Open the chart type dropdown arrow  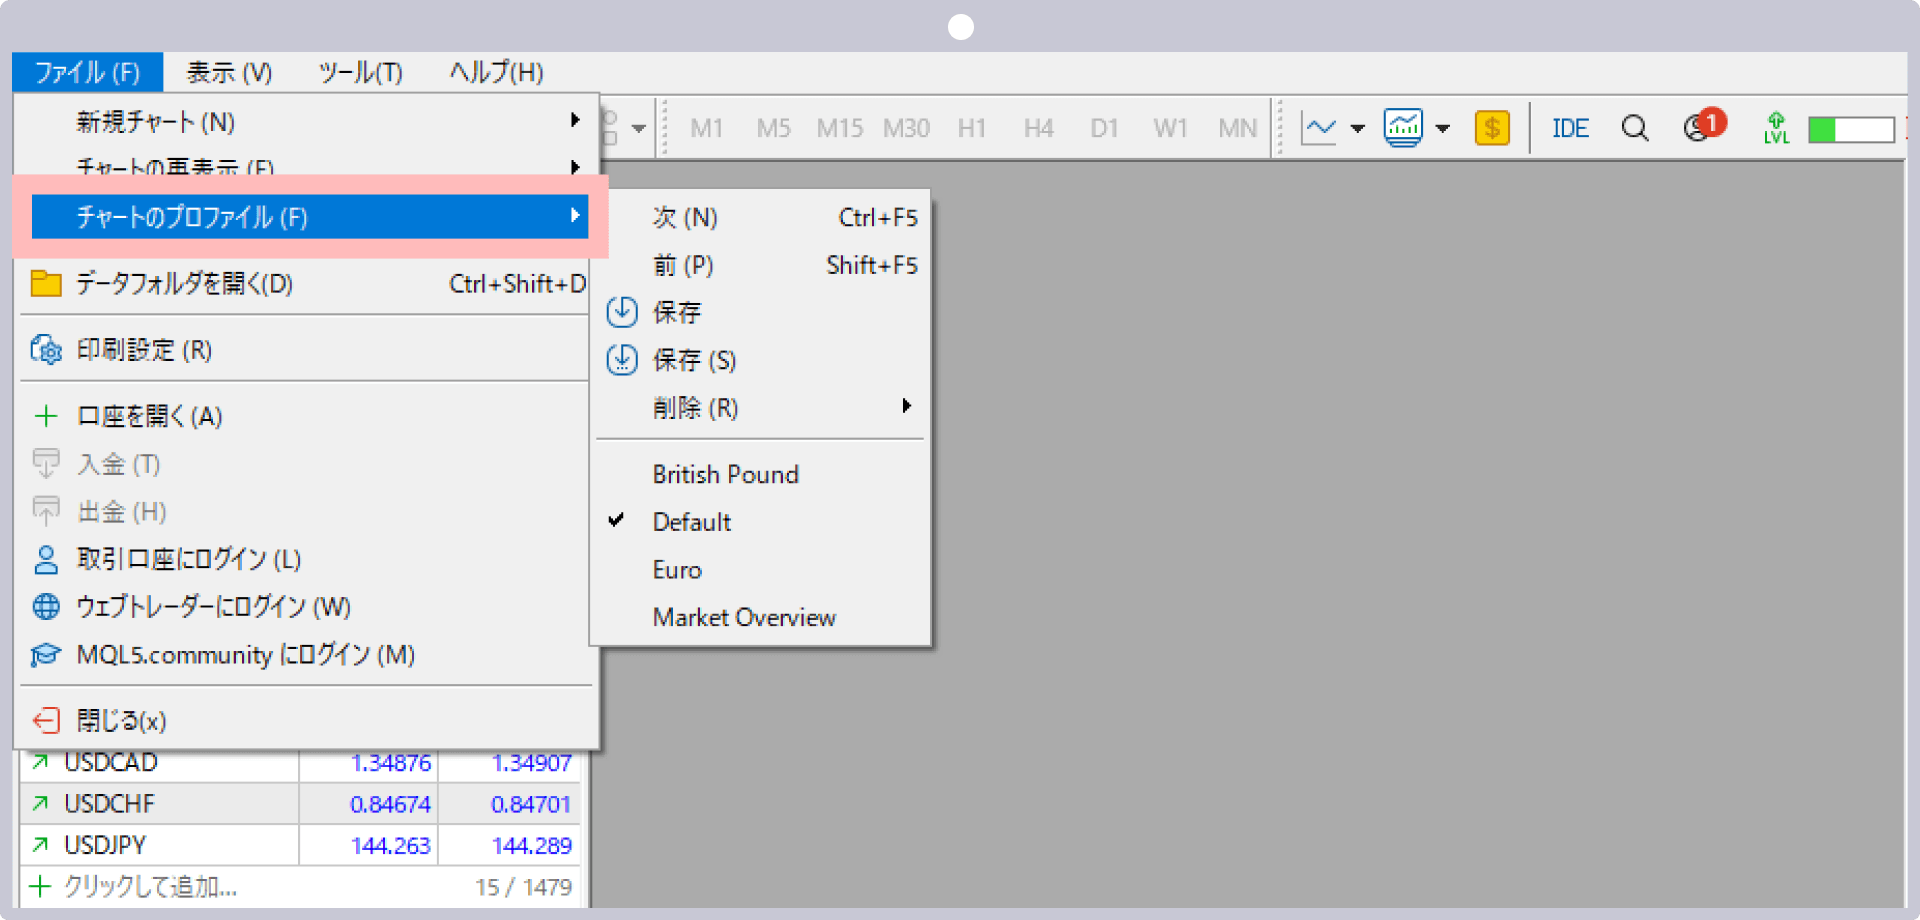coord(1357,128)
